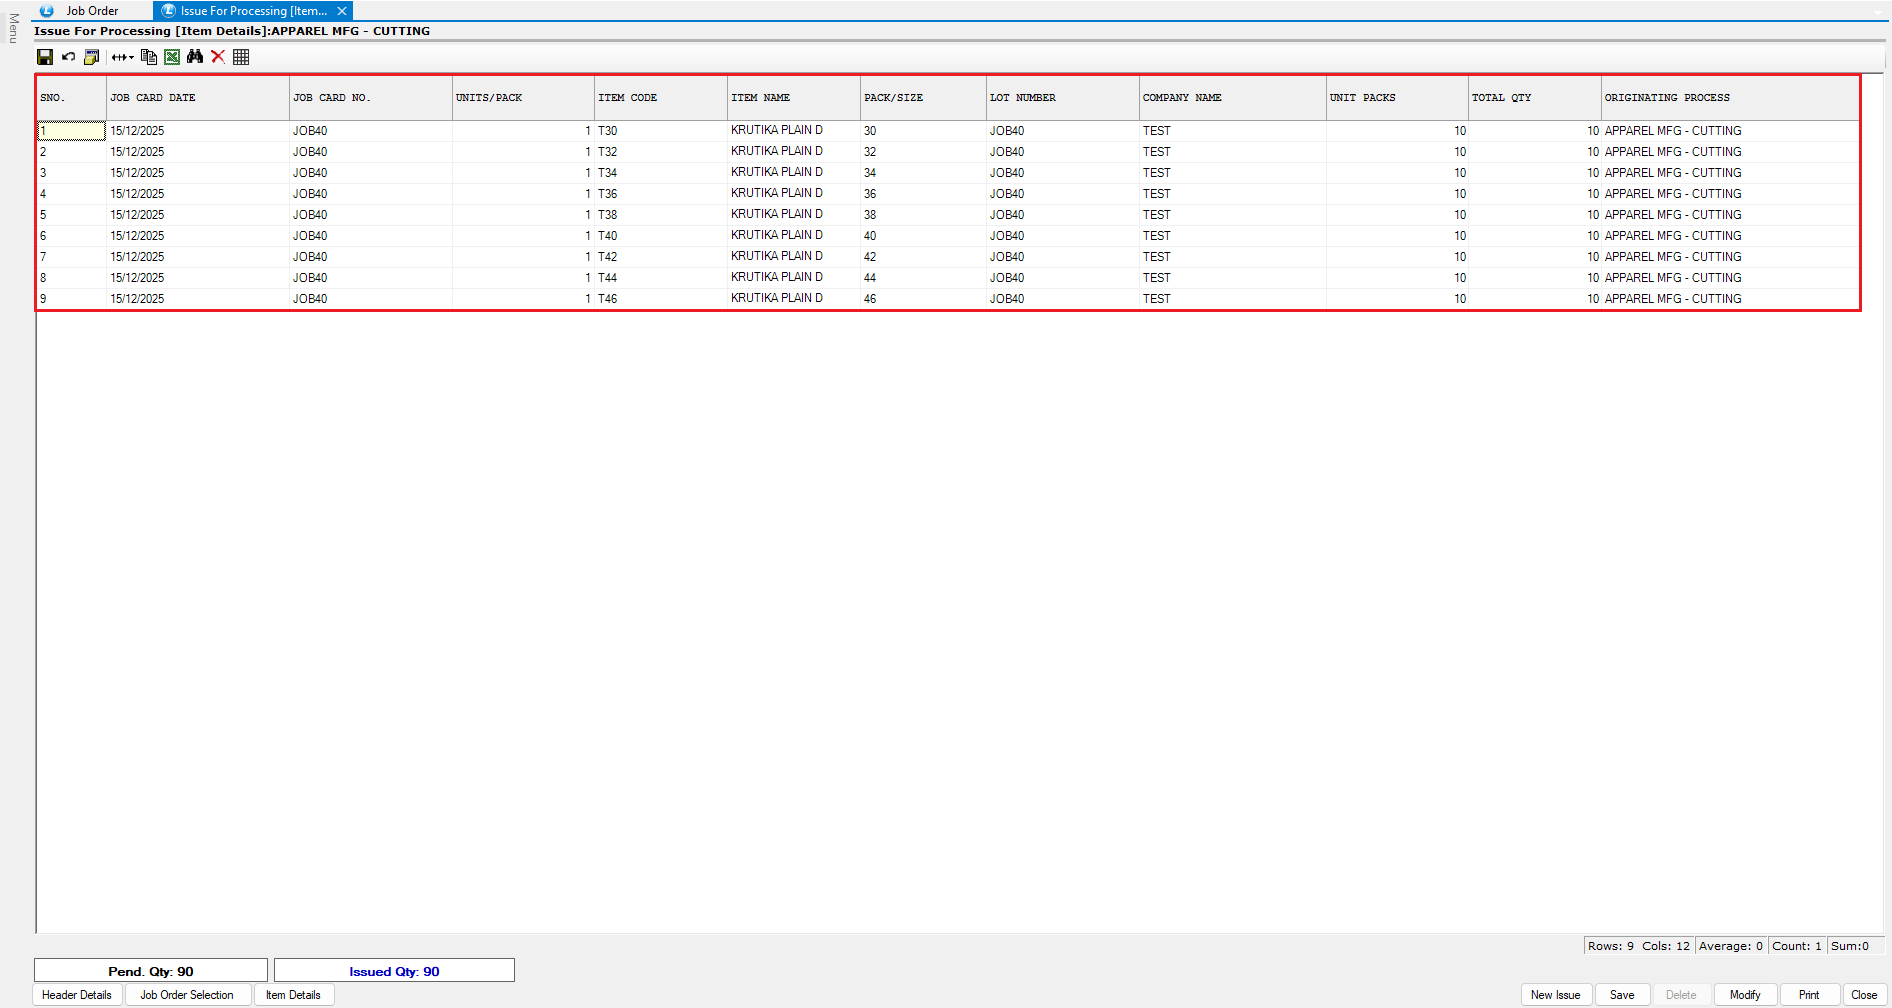Open the column width dropdown arrow
1892x1008 pixels.
(x=131, y=58)
